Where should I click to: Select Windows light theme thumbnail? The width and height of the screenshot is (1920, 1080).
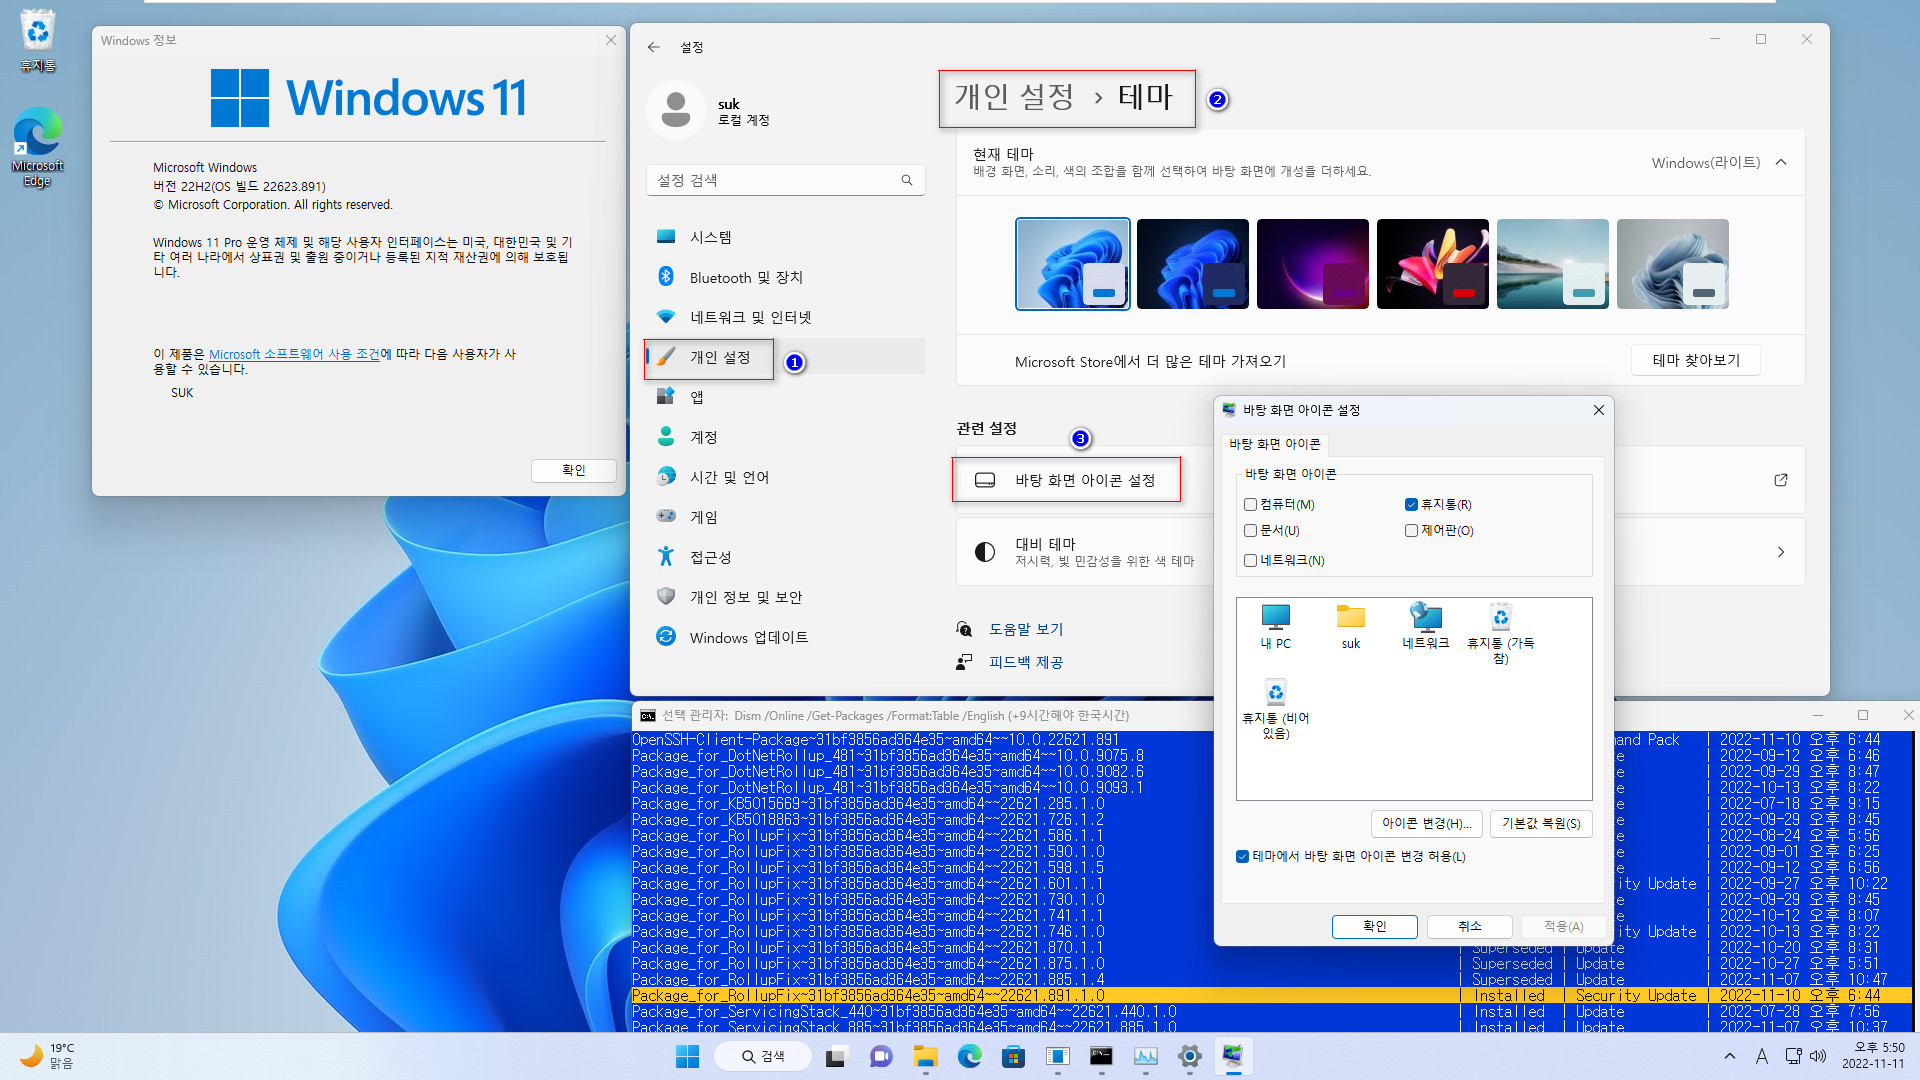[1073, 264]
